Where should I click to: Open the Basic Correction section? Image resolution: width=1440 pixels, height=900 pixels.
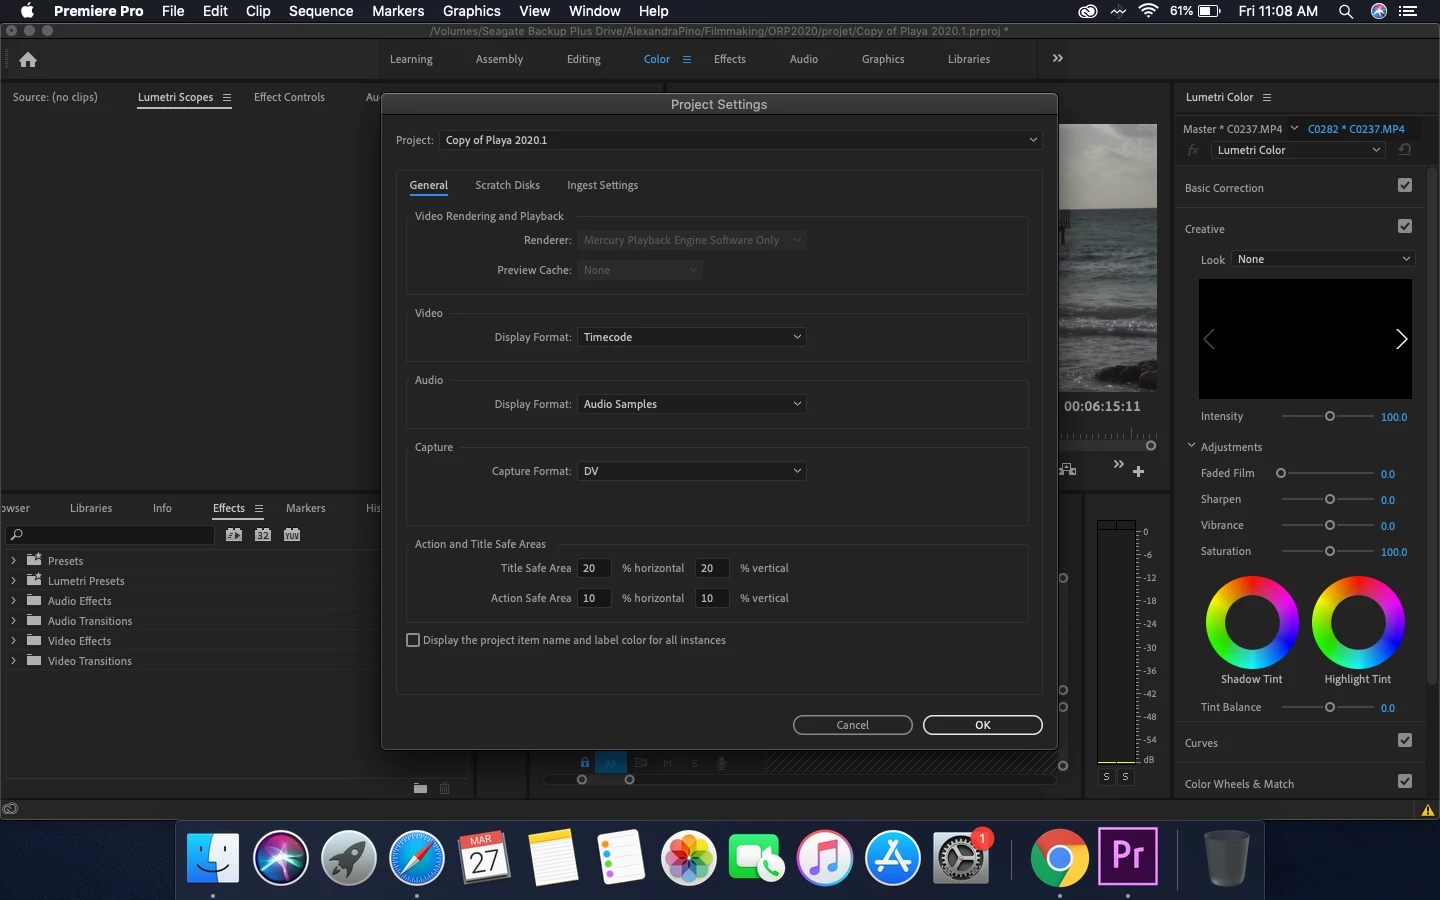pyautogui.click(x=1224, y=189)
